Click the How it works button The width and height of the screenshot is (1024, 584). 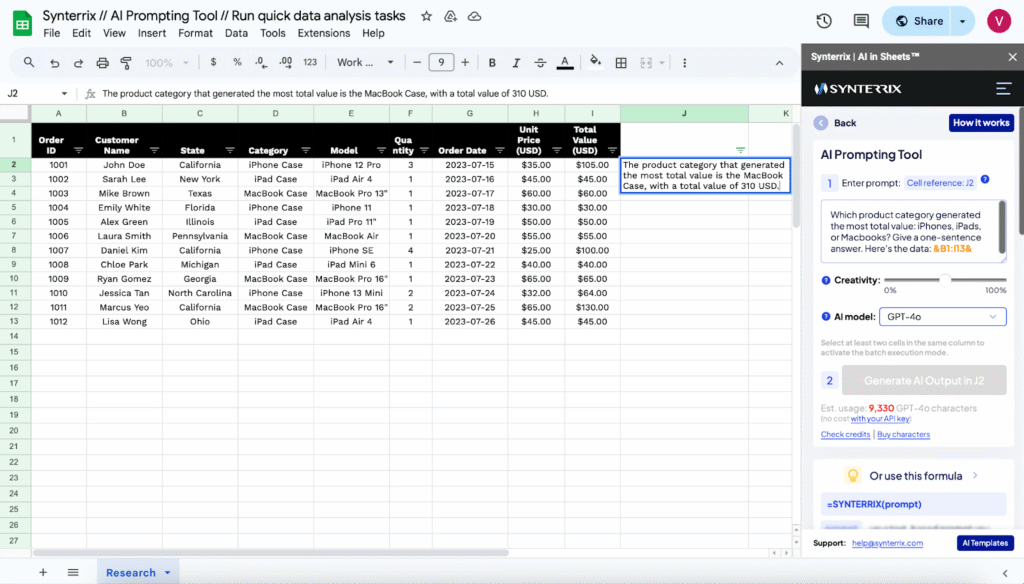pyautogui.click(x=981, y=123)
